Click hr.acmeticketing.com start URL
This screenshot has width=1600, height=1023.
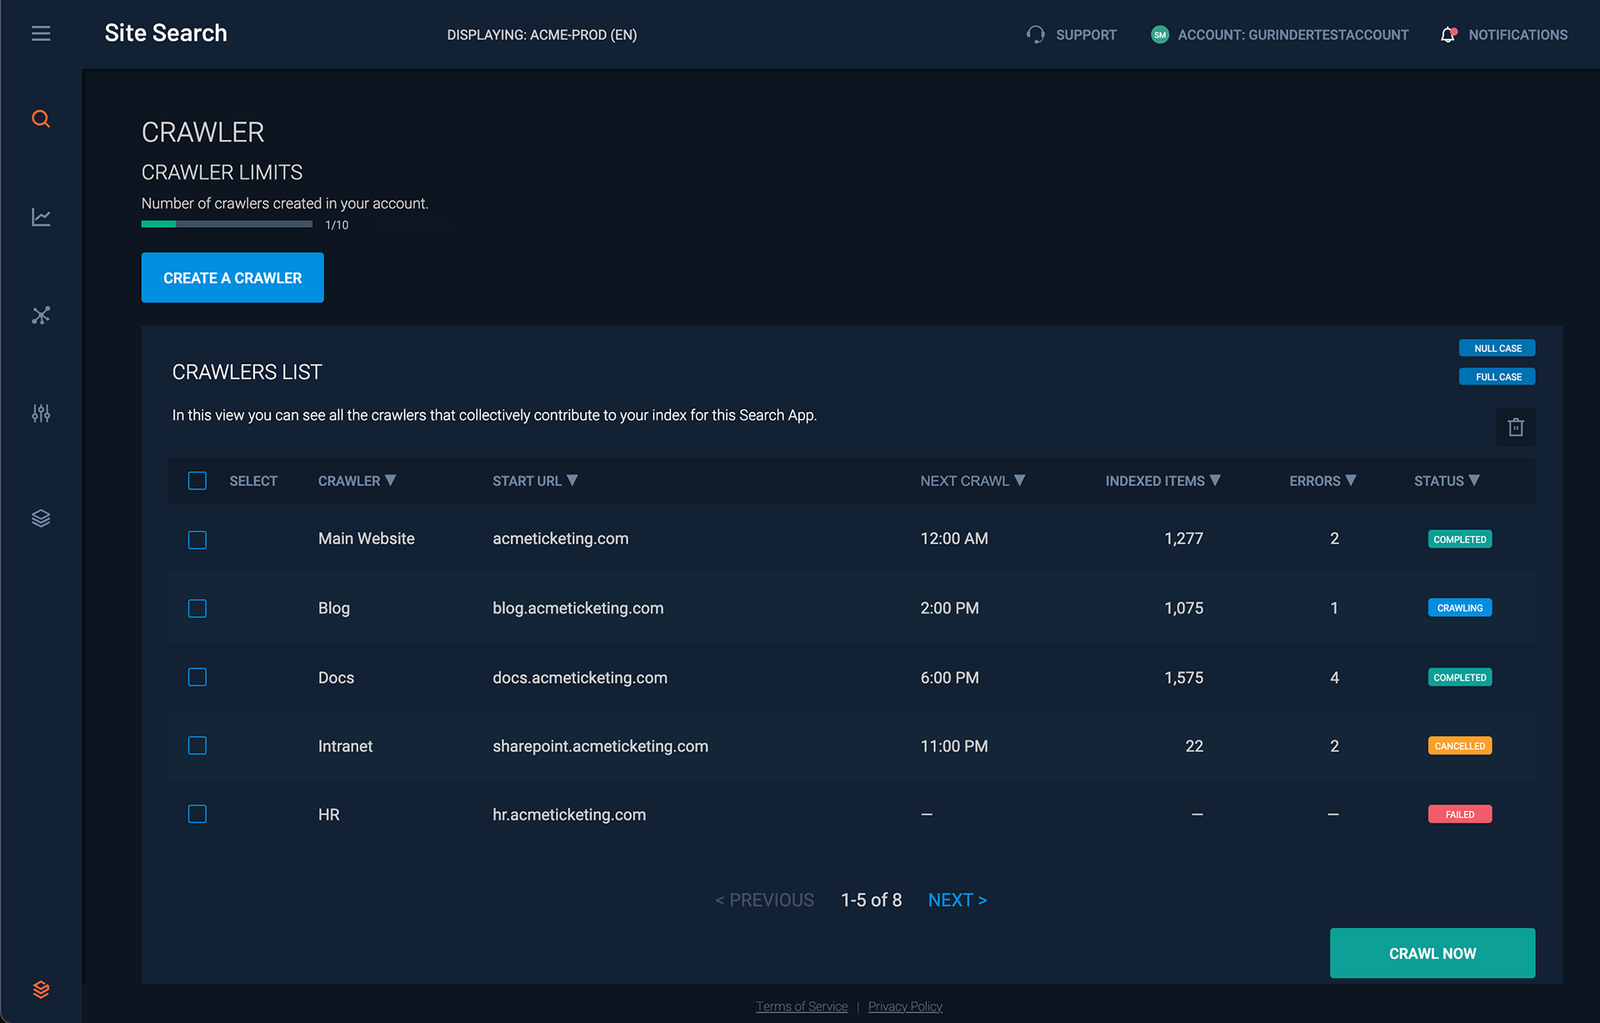pos(569,814)
